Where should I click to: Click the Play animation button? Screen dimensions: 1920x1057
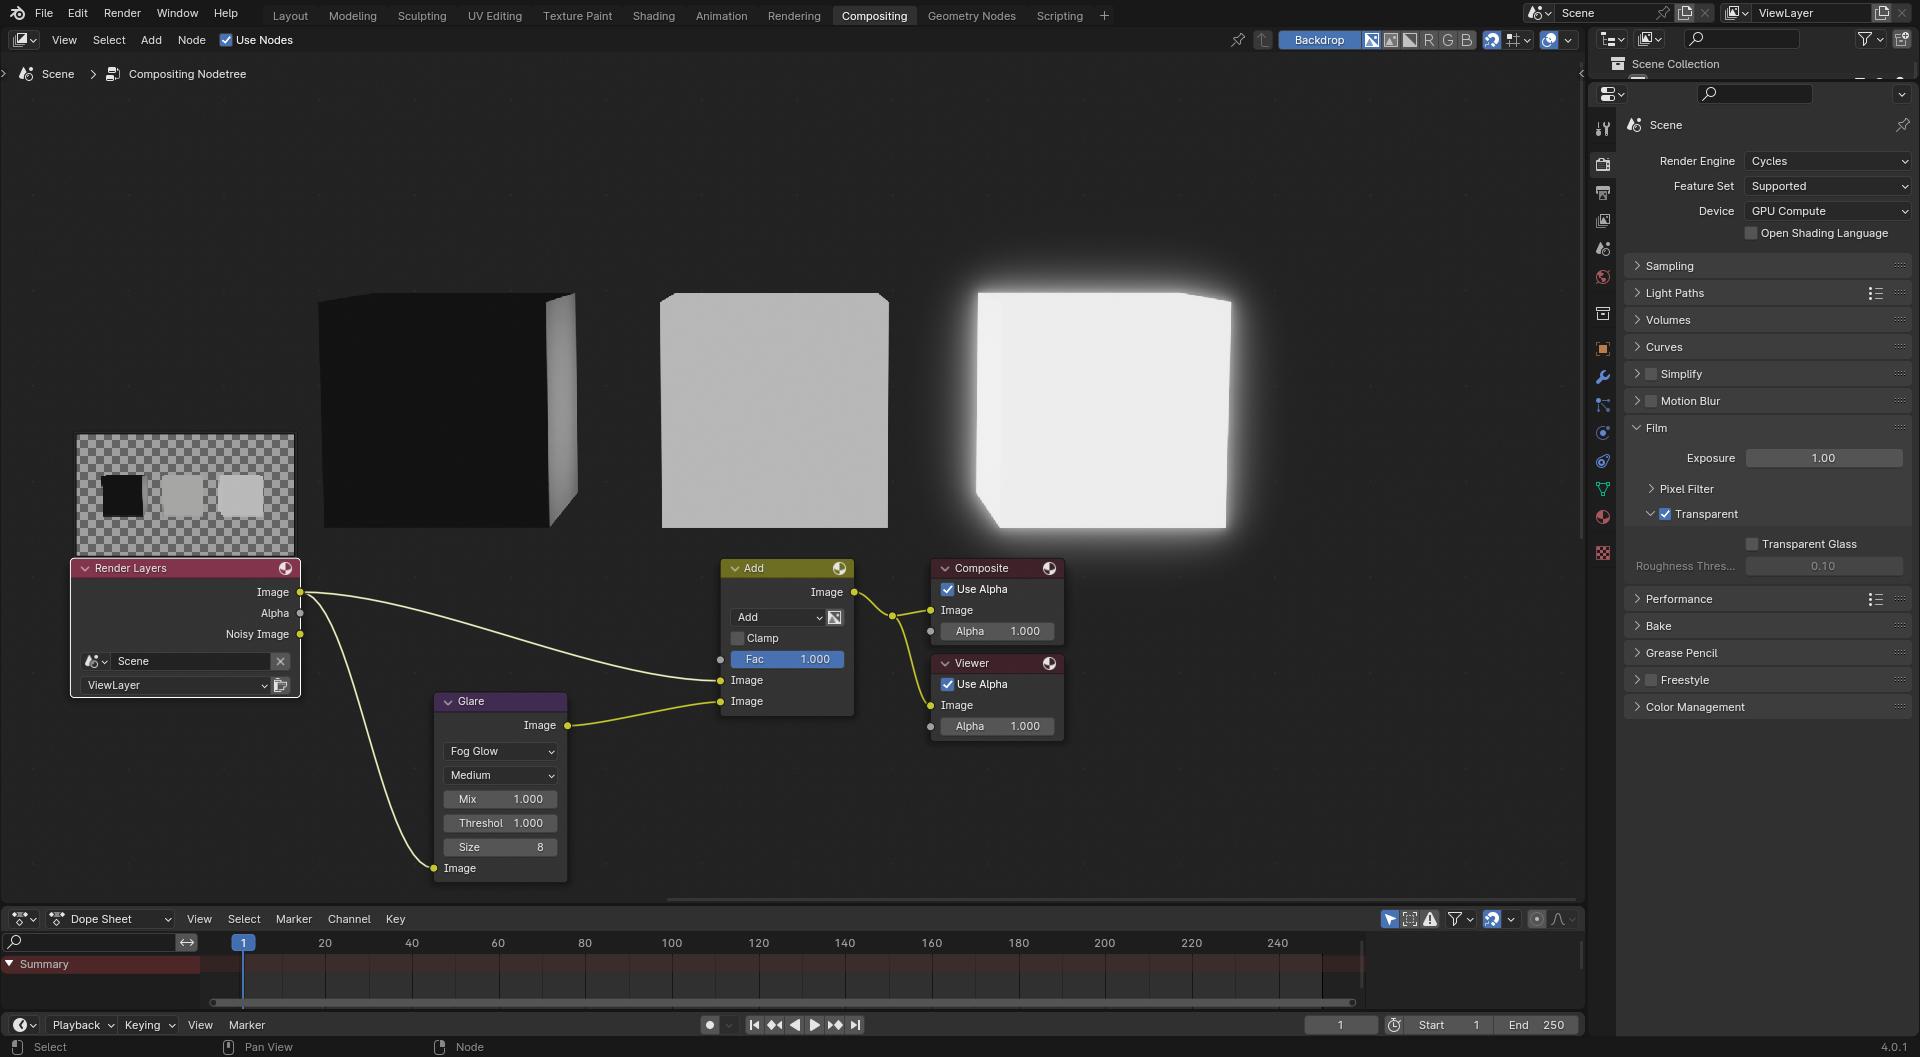(x=814, y=1025)
